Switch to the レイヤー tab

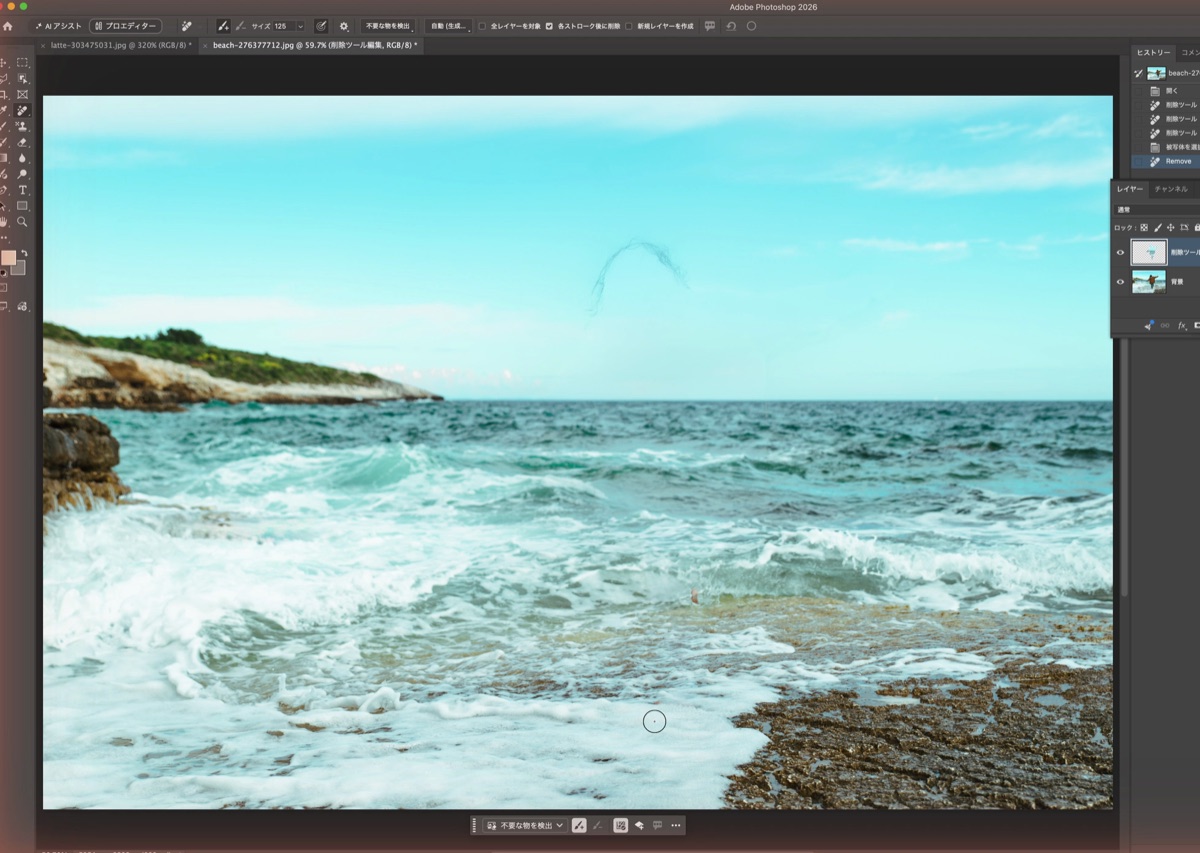(1130, 189)
